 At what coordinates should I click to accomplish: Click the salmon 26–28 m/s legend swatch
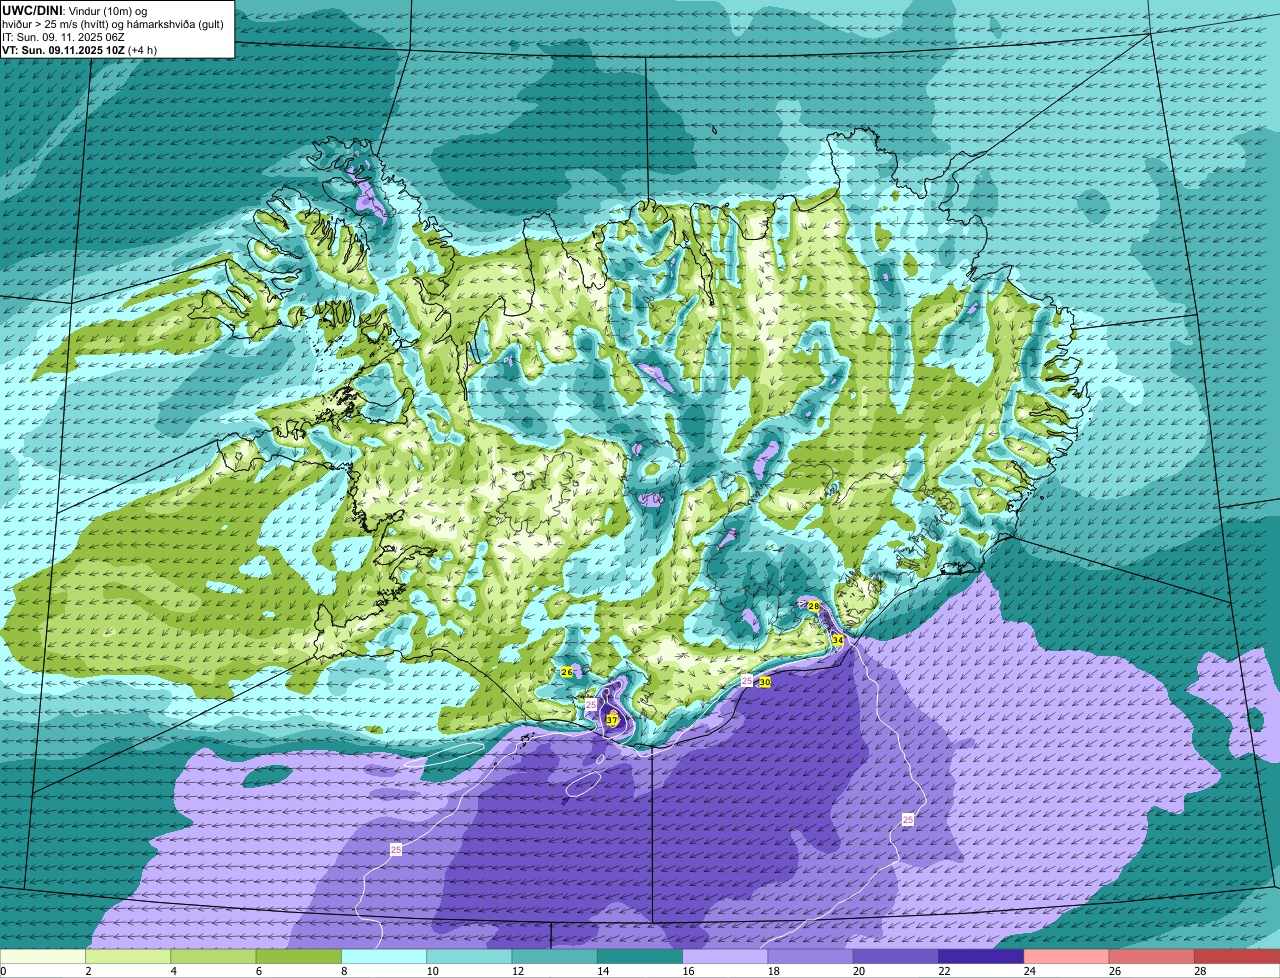(1152, 956)
